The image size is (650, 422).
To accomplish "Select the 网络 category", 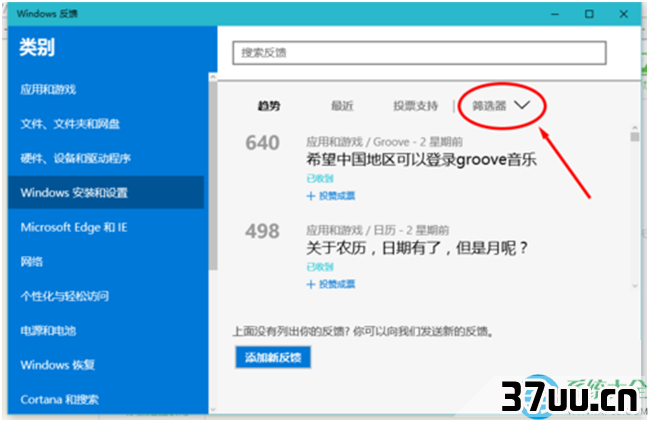I will (32, 262).
